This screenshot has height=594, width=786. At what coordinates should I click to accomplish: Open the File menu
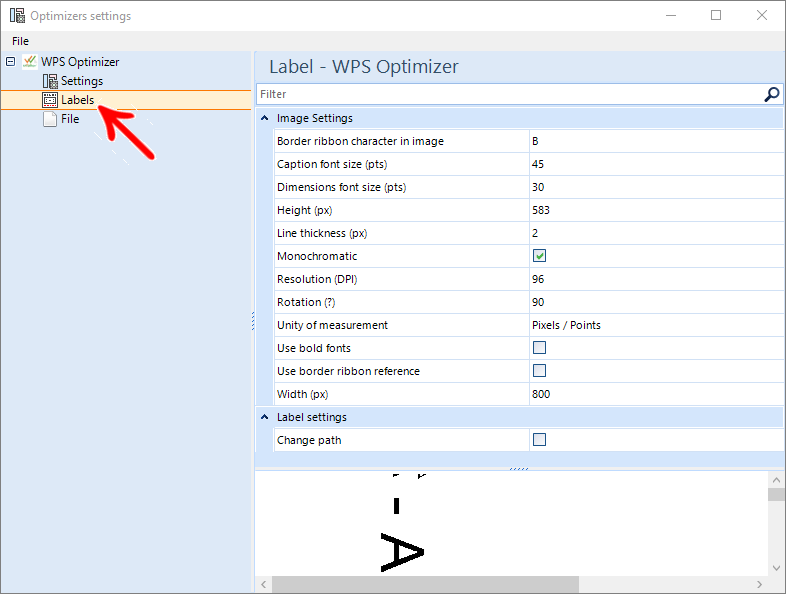[x=20, y=41]
